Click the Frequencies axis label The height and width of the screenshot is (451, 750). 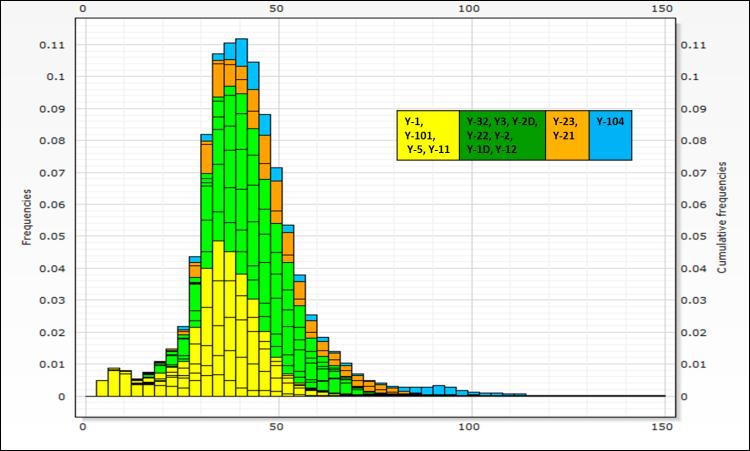pos(27,217)
